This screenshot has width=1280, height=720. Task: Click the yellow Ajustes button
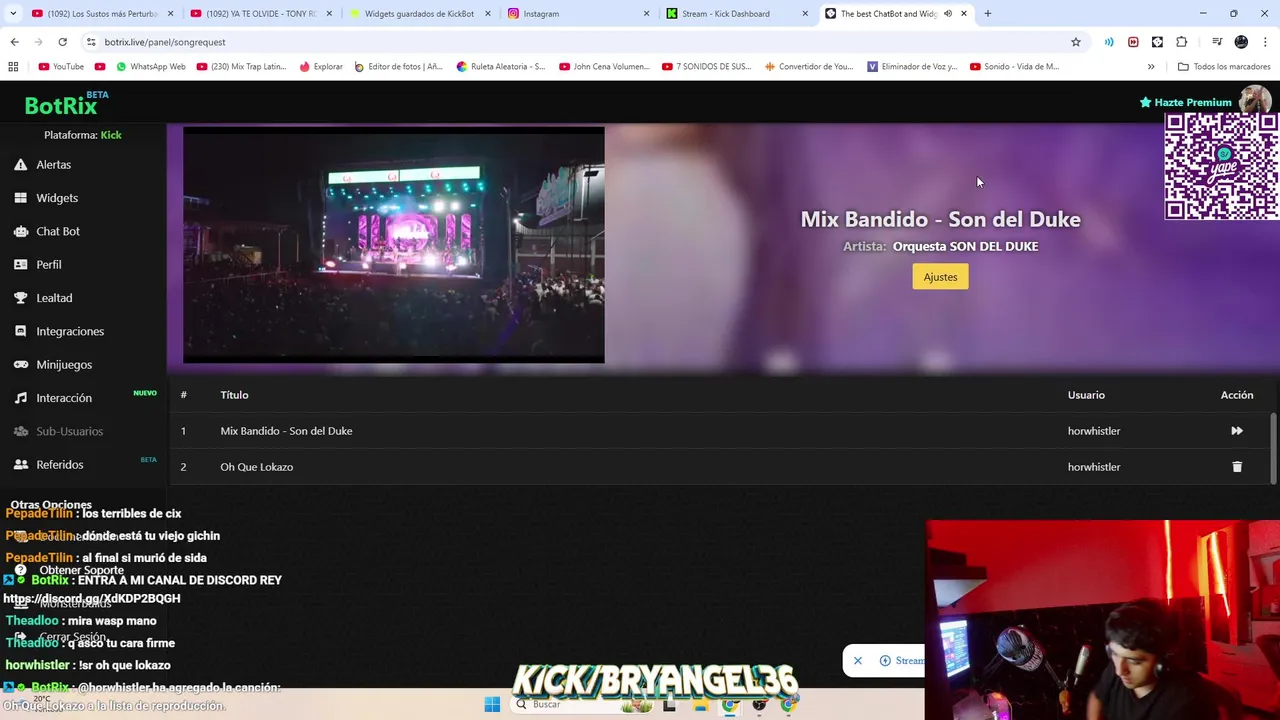pyautogui.click(x=940, y=277)
